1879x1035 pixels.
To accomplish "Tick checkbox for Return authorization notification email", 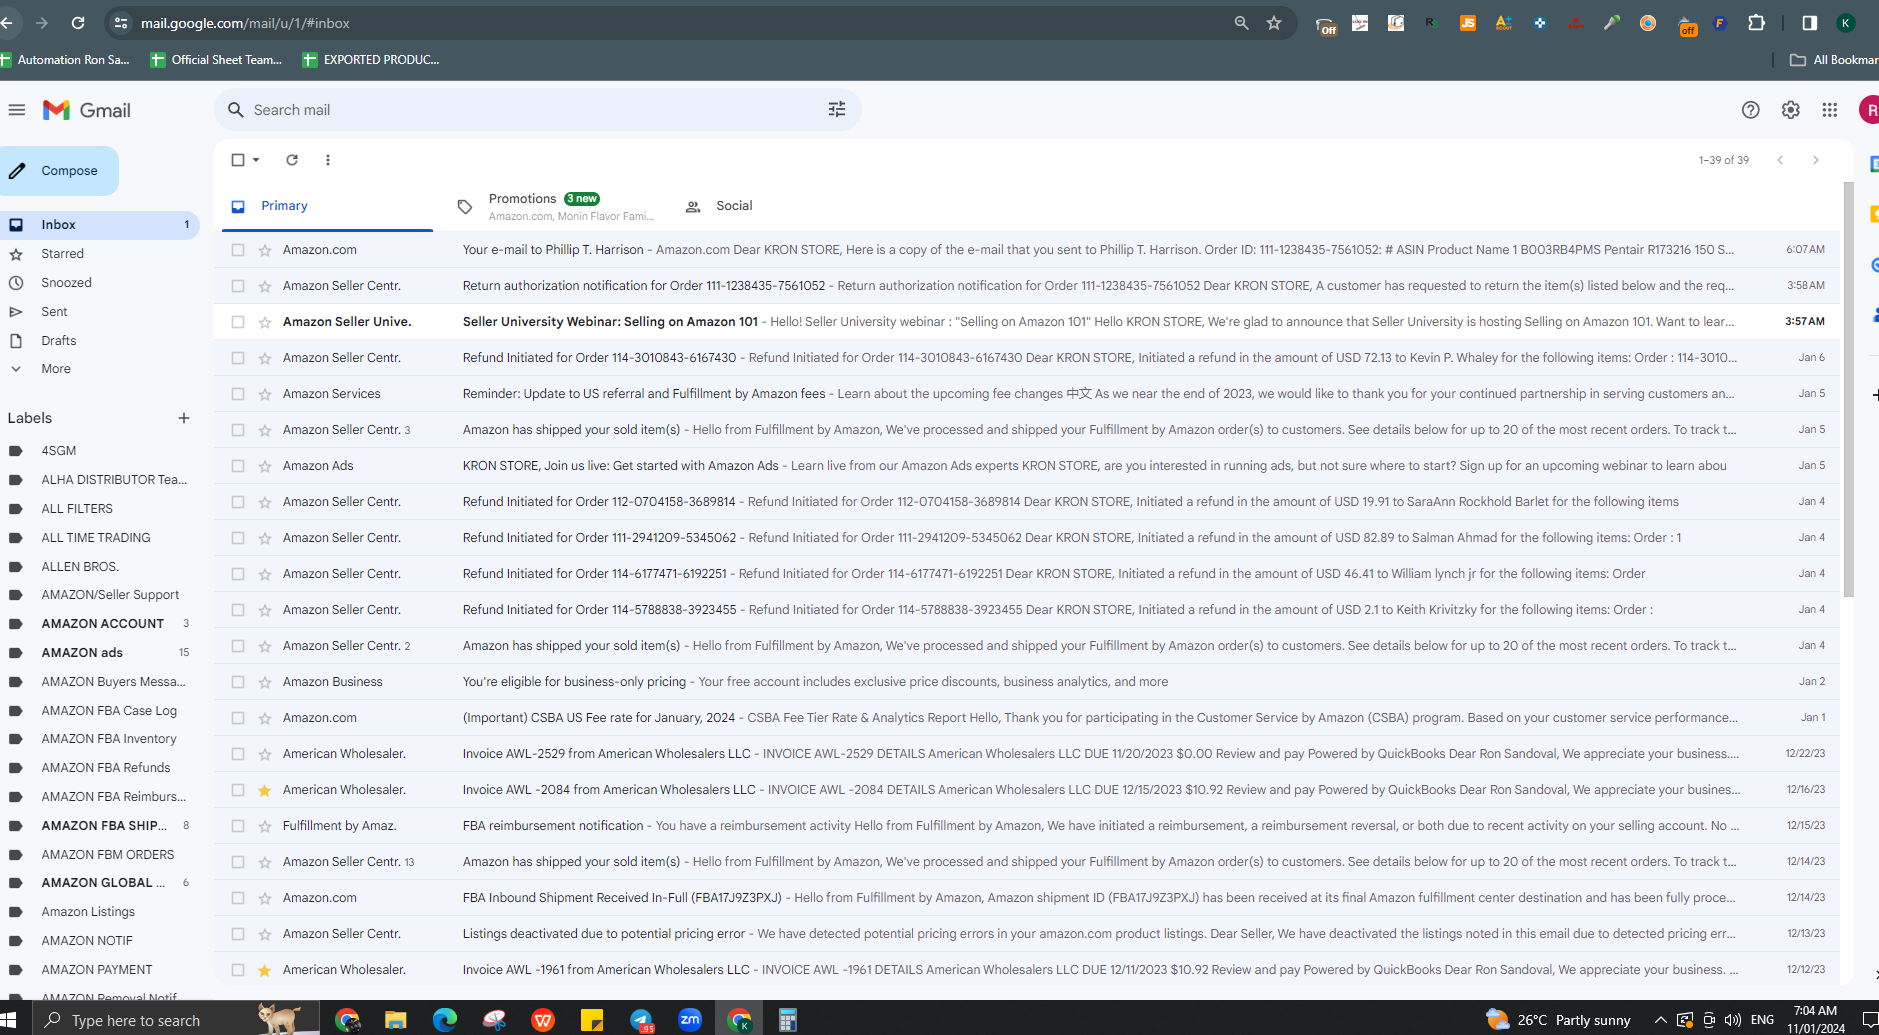I will [x=238, y=286].
